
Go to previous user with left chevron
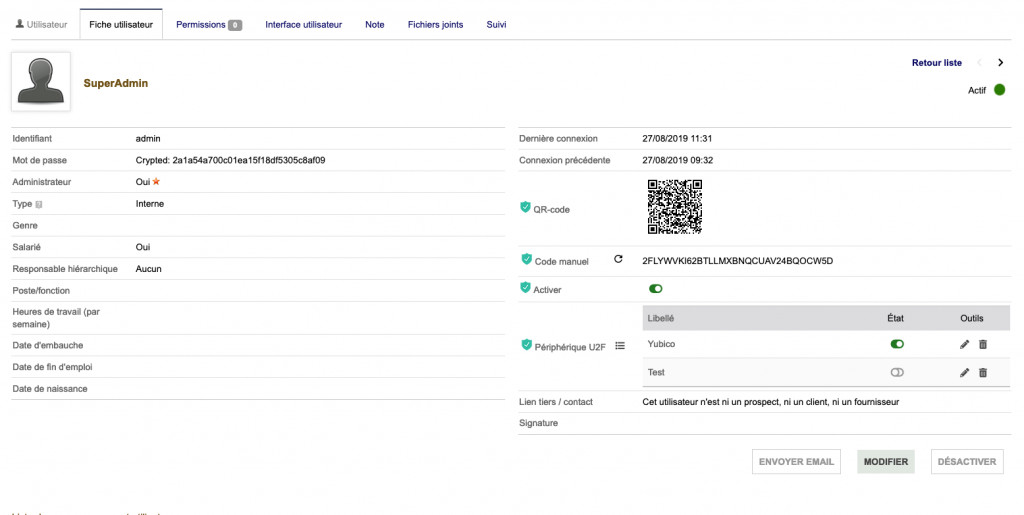point(979,62)
